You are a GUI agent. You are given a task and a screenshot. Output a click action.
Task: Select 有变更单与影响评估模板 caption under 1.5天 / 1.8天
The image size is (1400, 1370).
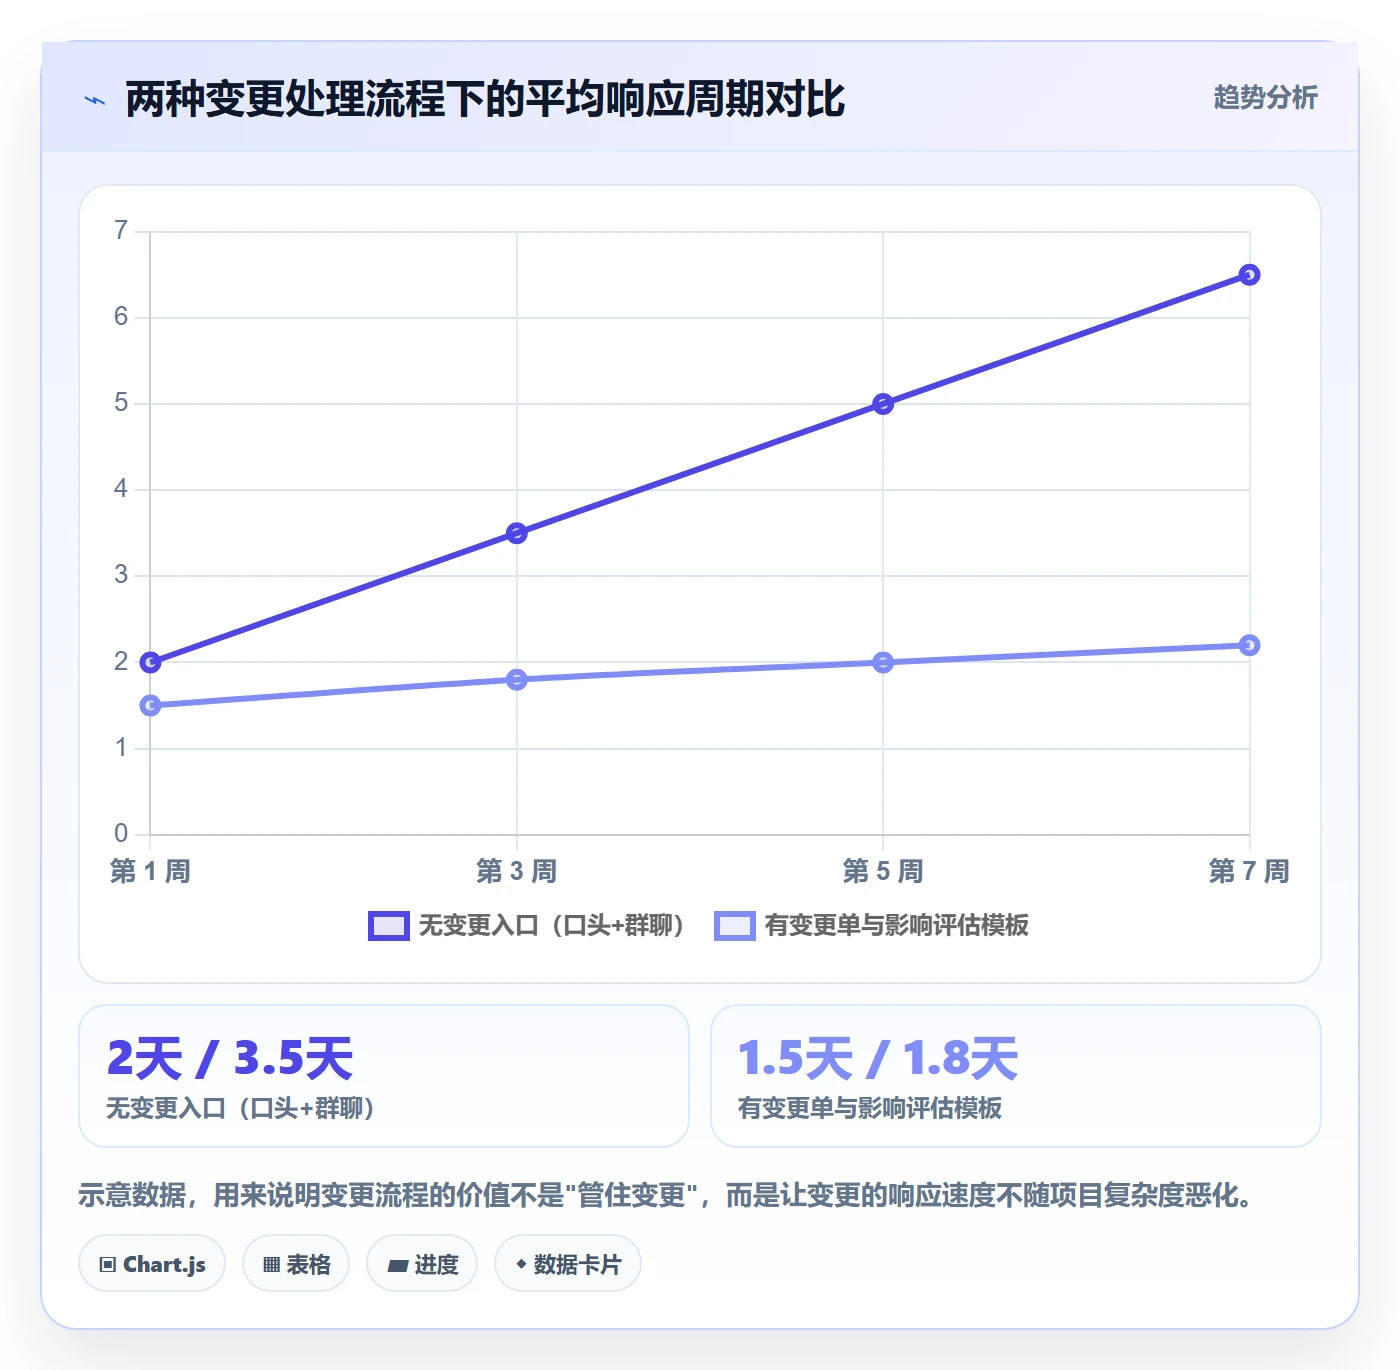pyautogui.click(x=870, y=1108)
